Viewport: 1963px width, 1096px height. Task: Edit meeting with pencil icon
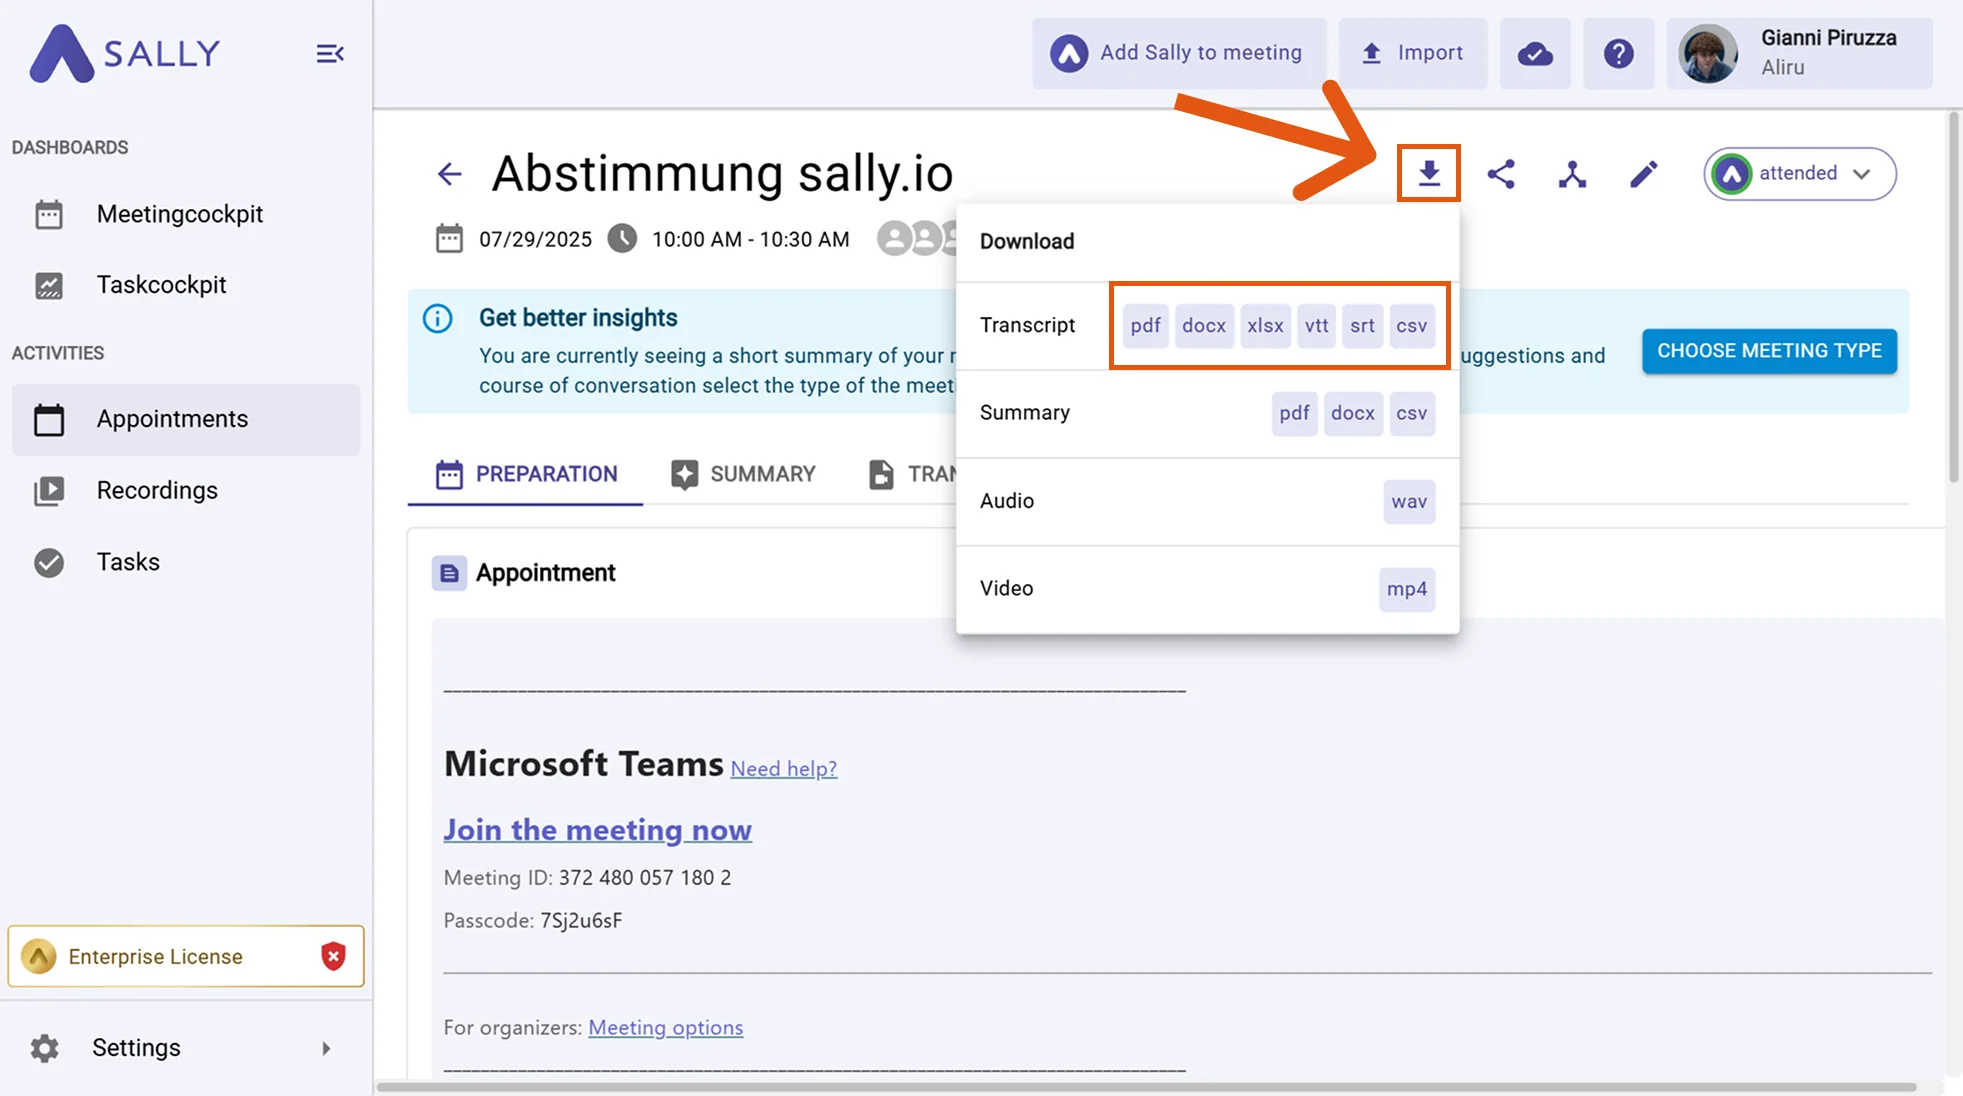coord(1643,174)
